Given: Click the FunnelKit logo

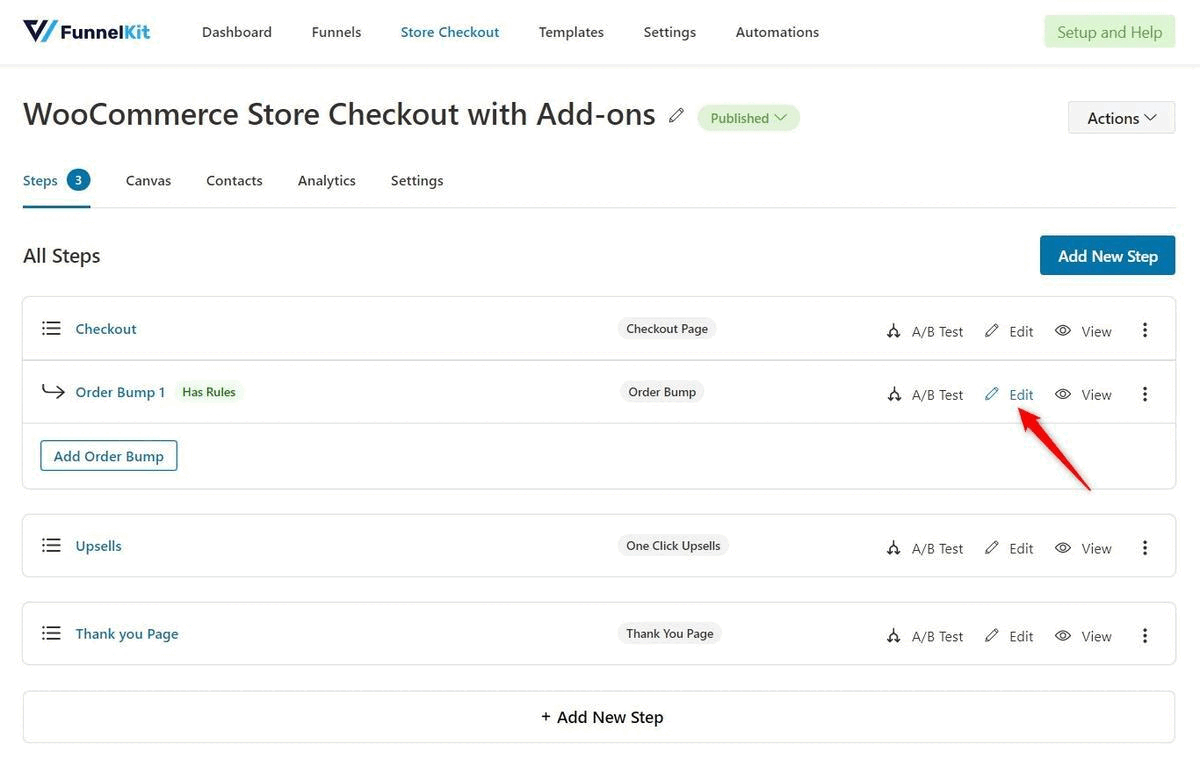Looking at the screenshot, I should point(87,31).
